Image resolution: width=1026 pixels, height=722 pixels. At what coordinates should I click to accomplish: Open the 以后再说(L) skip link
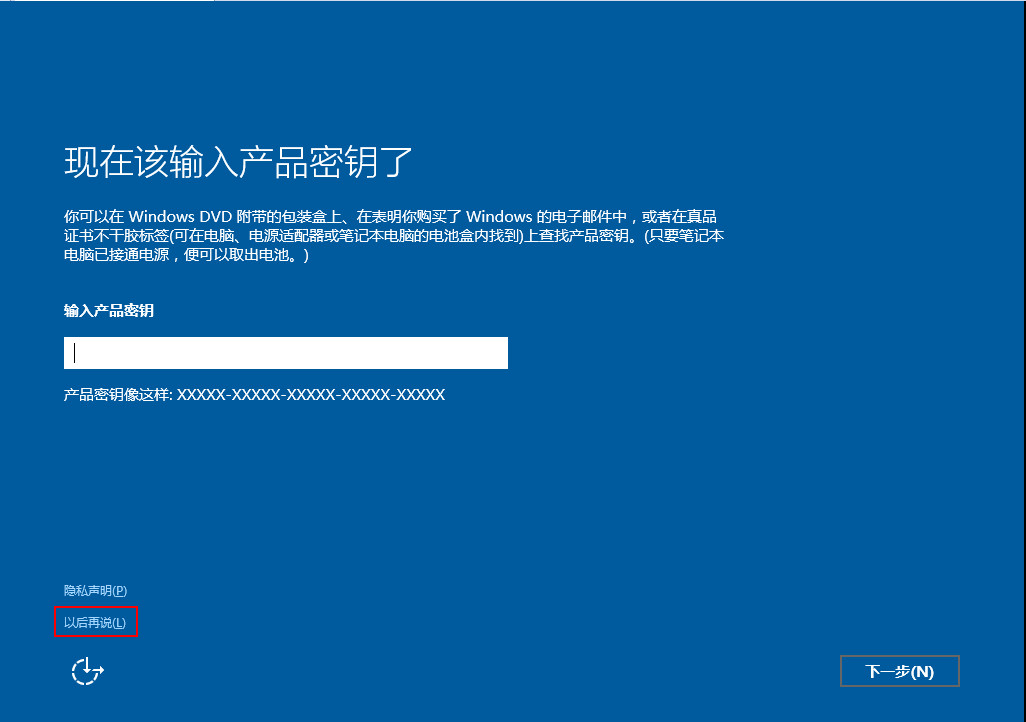[95, 623]
